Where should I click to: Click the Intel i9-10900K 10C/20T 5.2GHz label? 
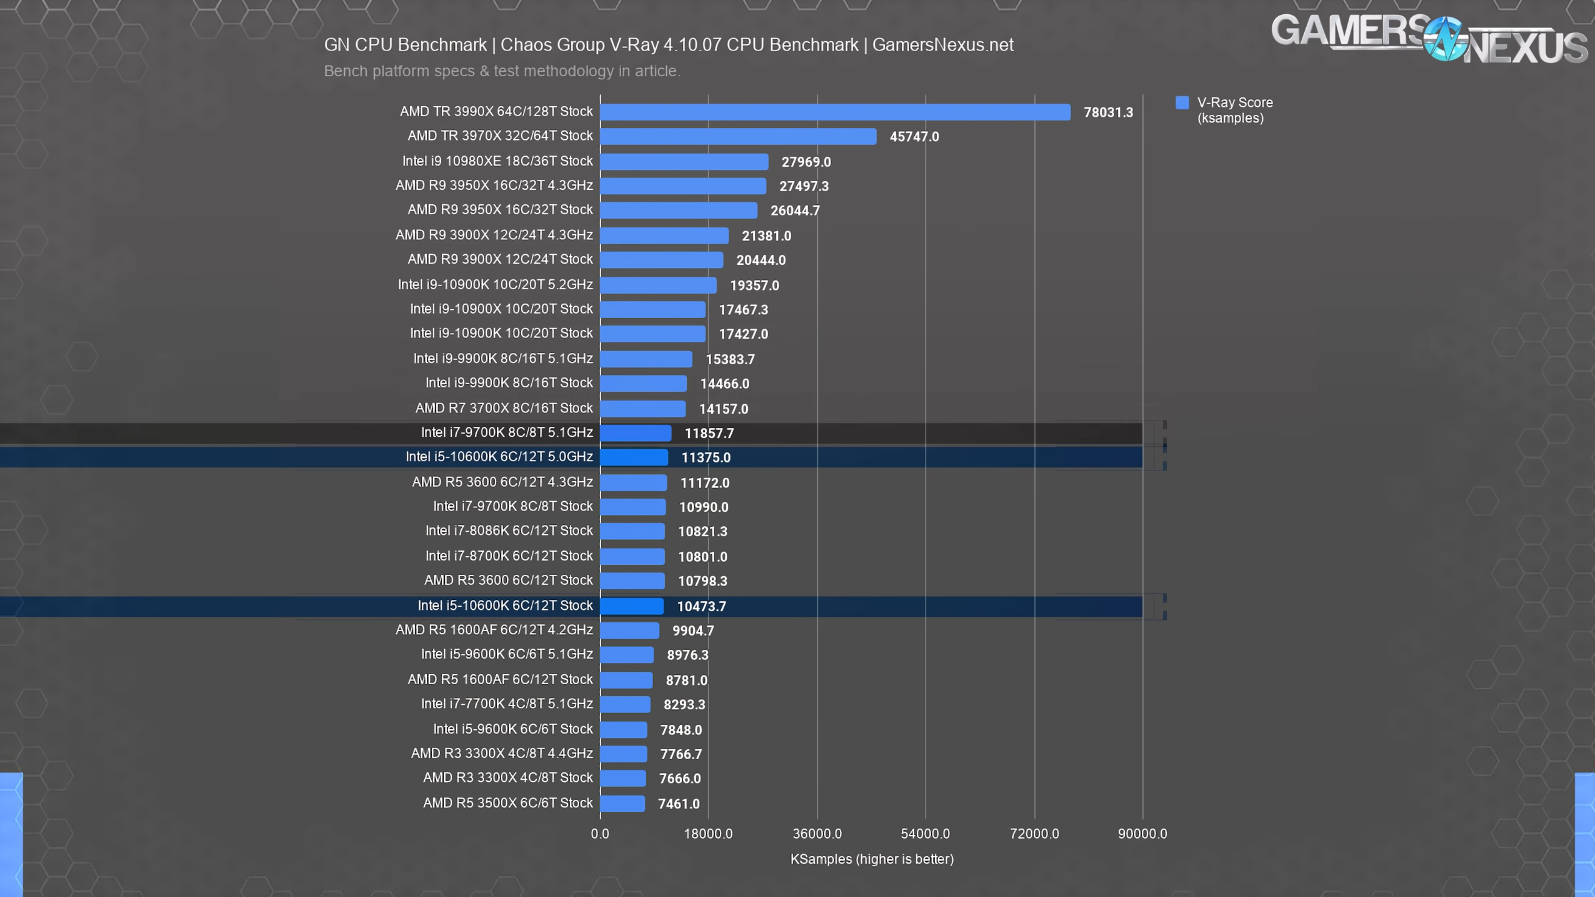(x=495, y=284)
